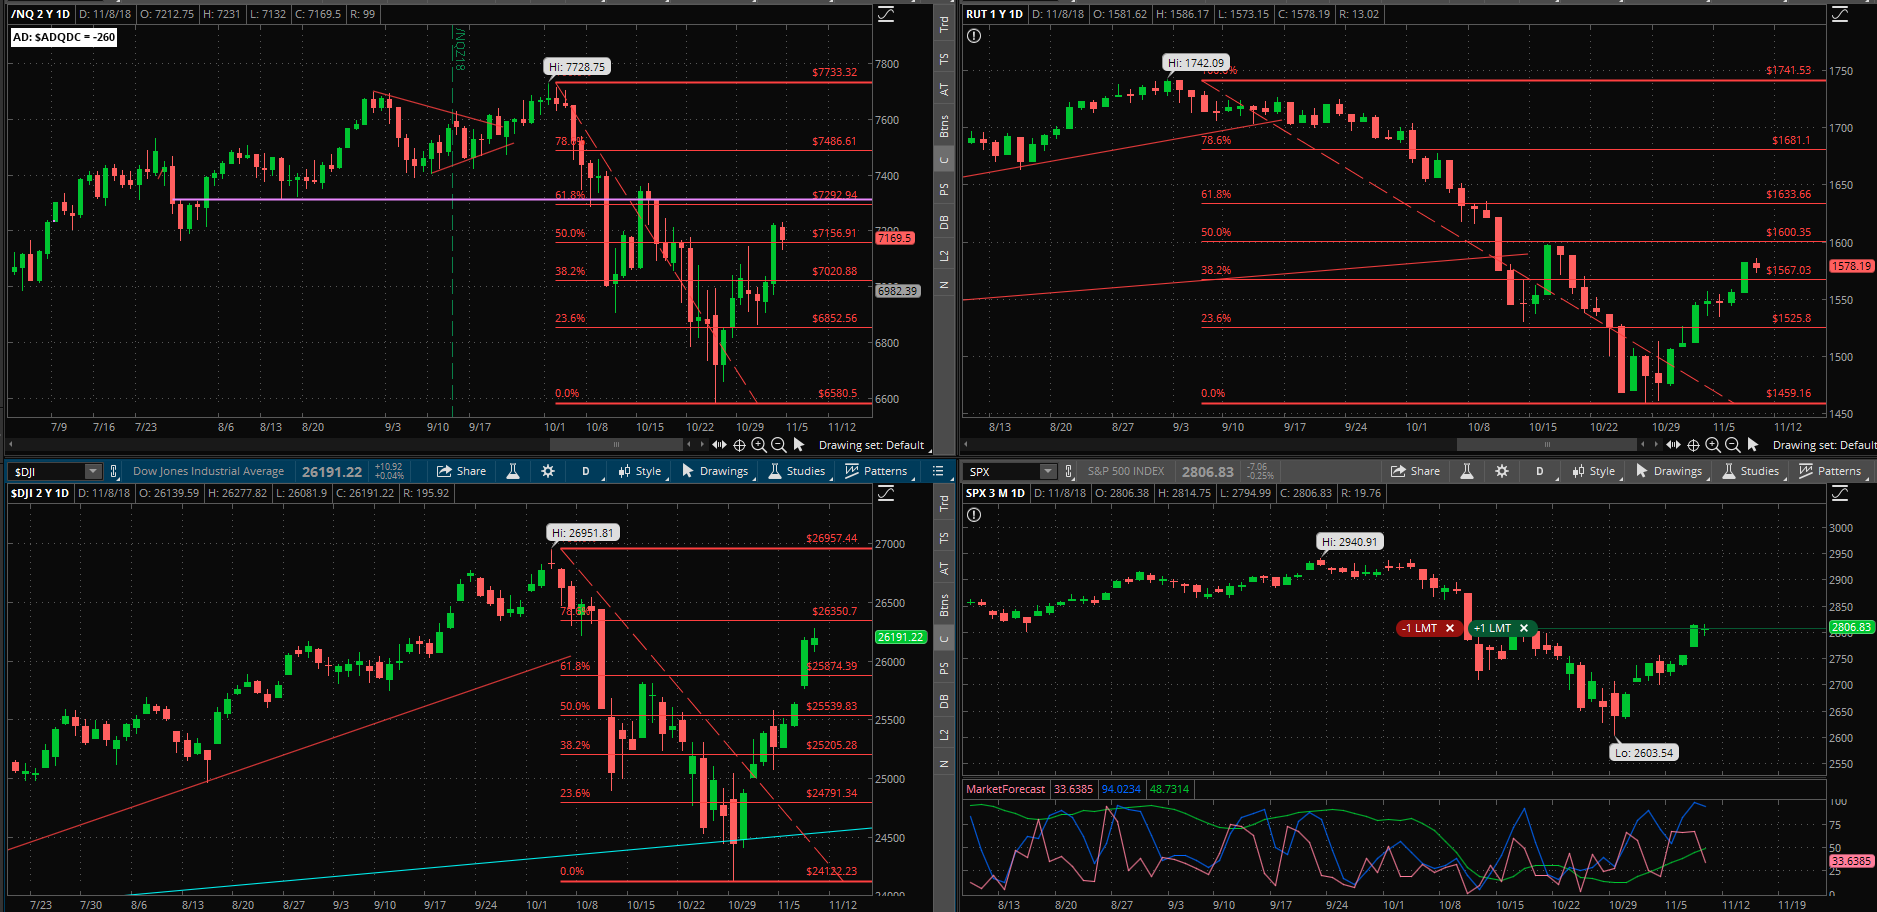Image resolution: width=1877 pixels, height=912 pixels.
Task: Toggle the PS side tab on /NQ chart
Action: (x=944, y=189)
